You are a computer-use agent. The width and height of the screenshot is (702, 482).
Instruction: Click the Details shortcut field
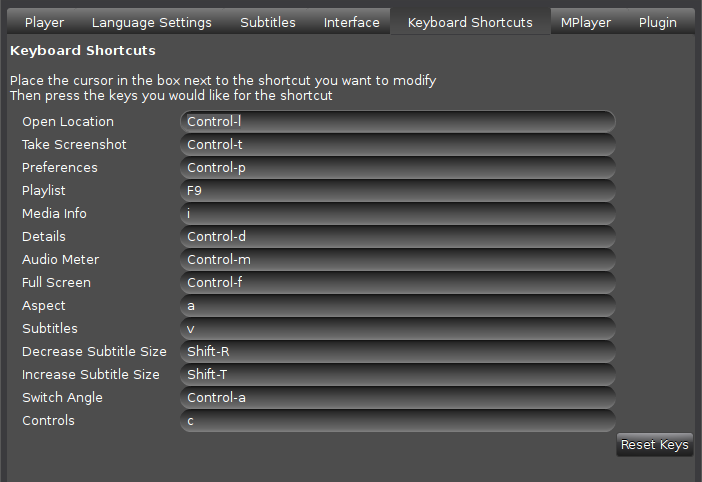(398, 236)
